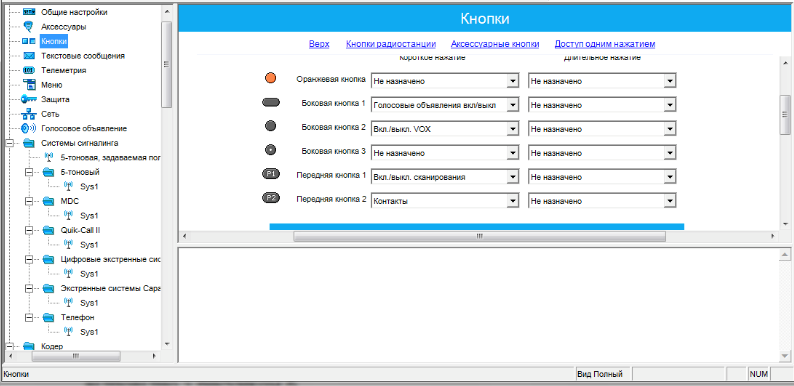The width and height of the screenshot is (794, 386).
Task: Open Боковая кнопка 3 long press dropdown
Action: click(x=670, y=153)
